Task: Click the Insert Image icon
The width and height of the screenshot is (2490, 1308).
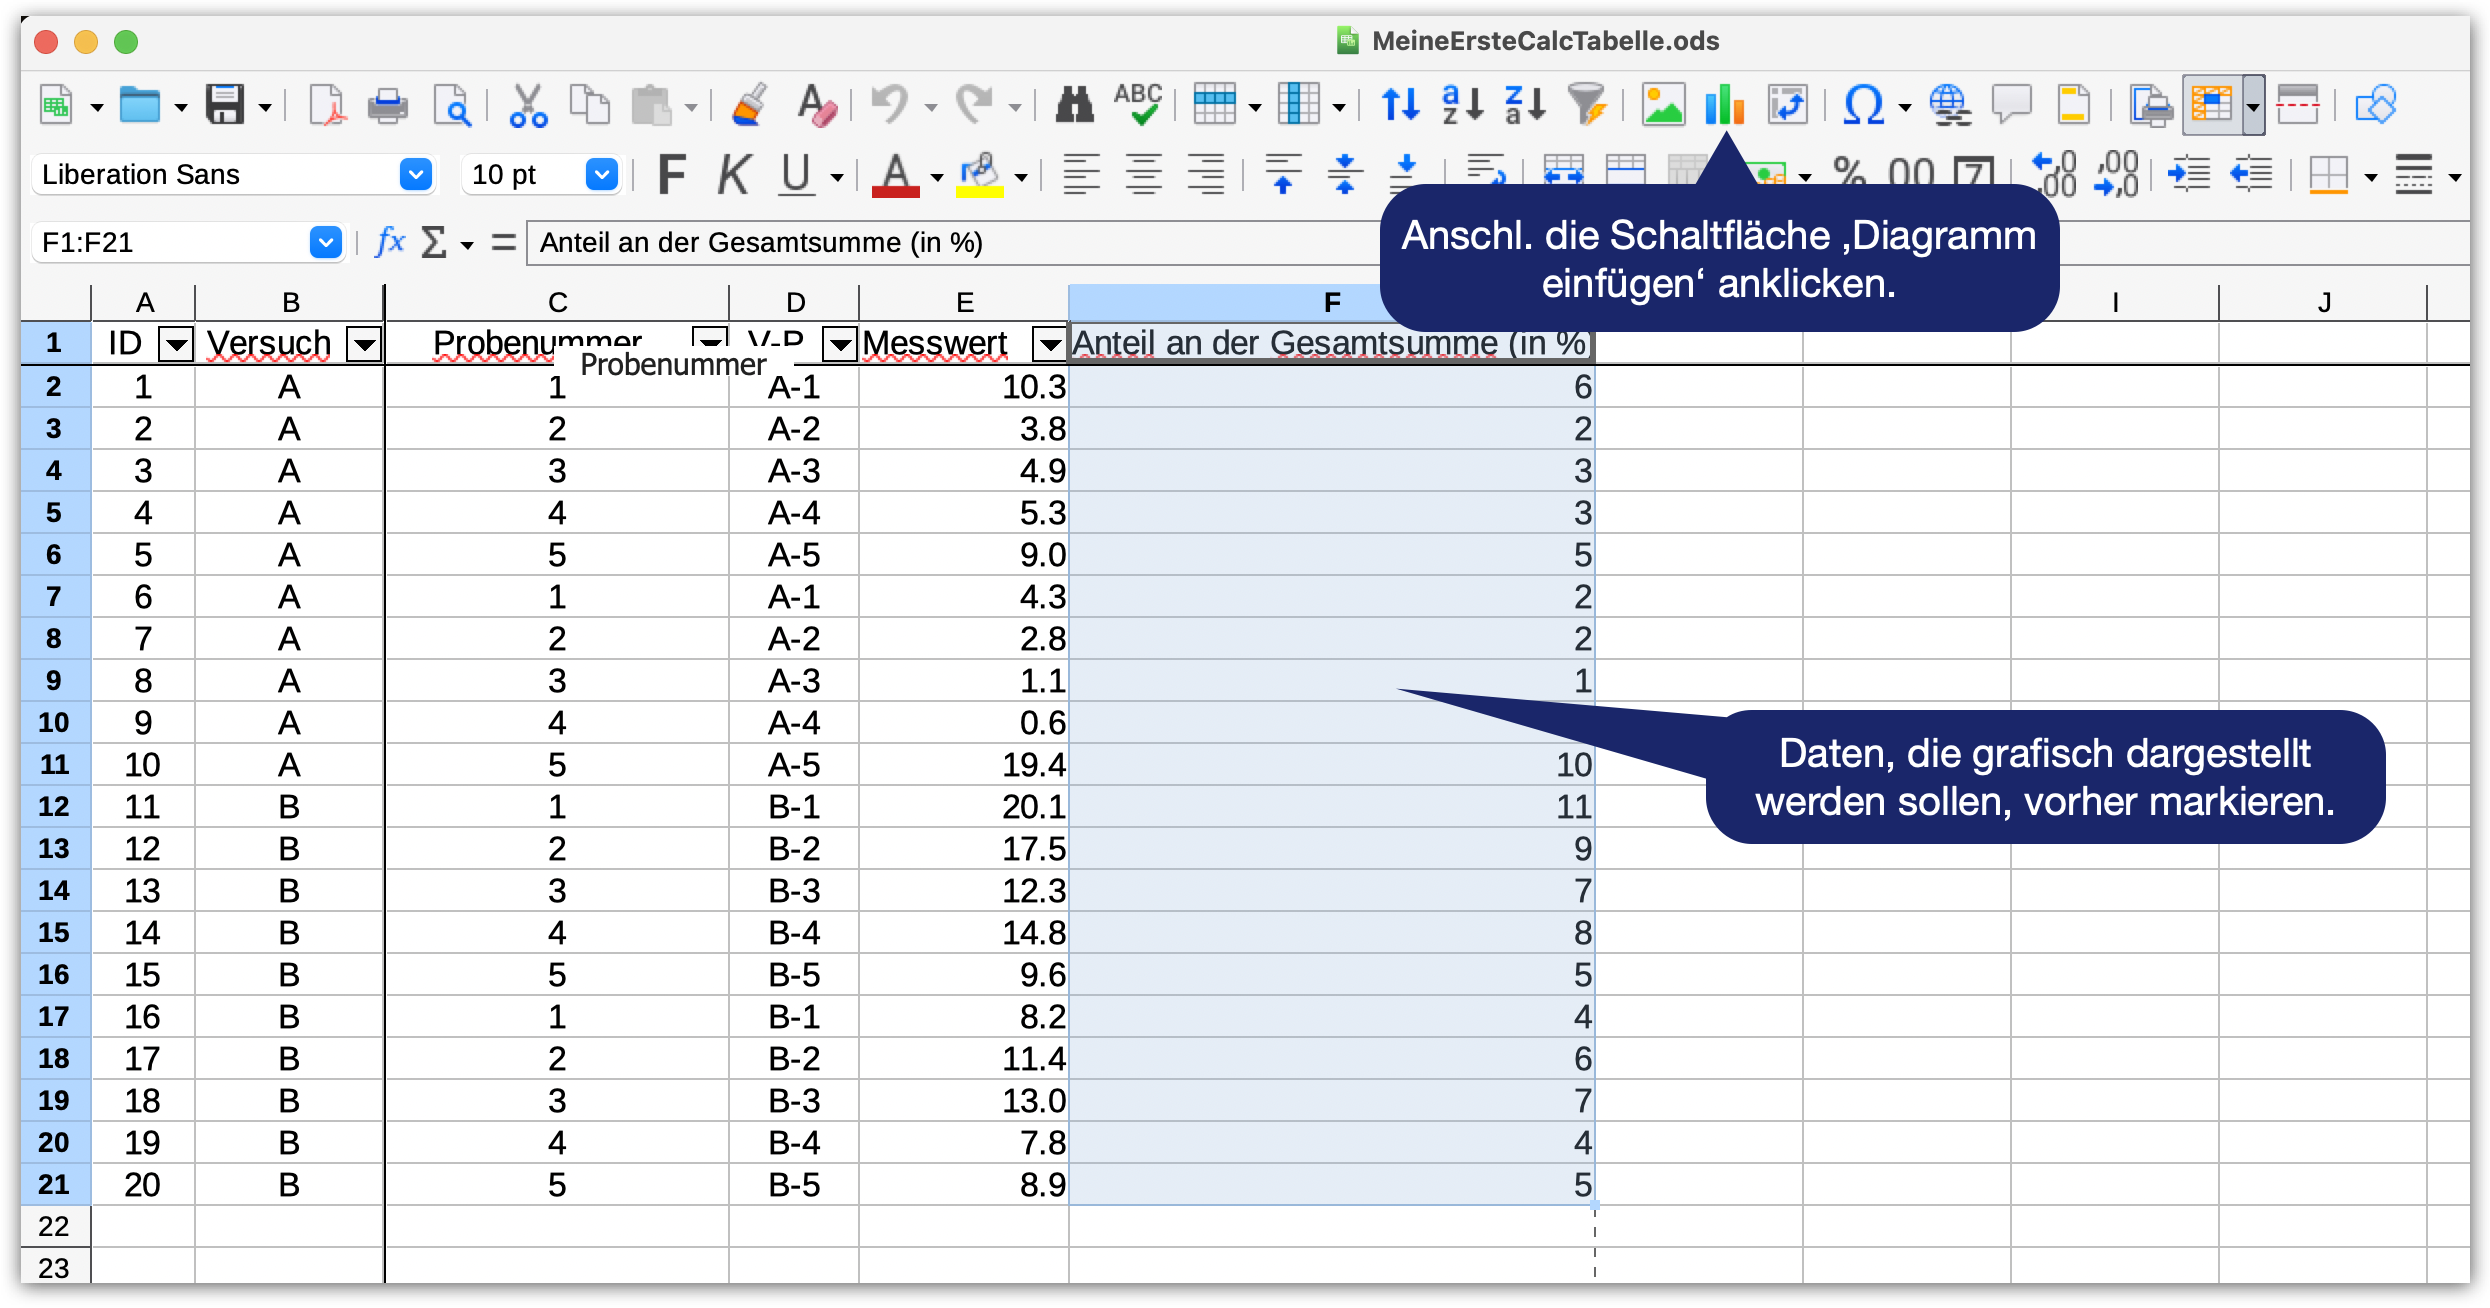Action: (x=1663, y=104)
